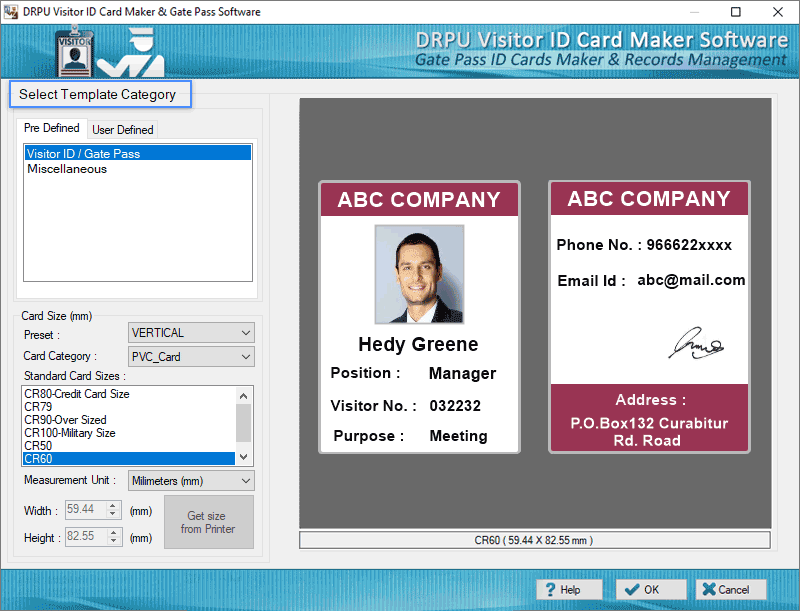Select Visitor ID / Gate Pass category
The height and width of the screenshot is (611, 800).
138,154
